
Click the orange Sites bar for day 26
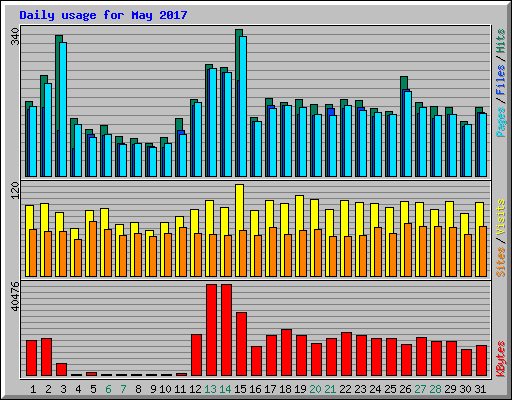408,250
